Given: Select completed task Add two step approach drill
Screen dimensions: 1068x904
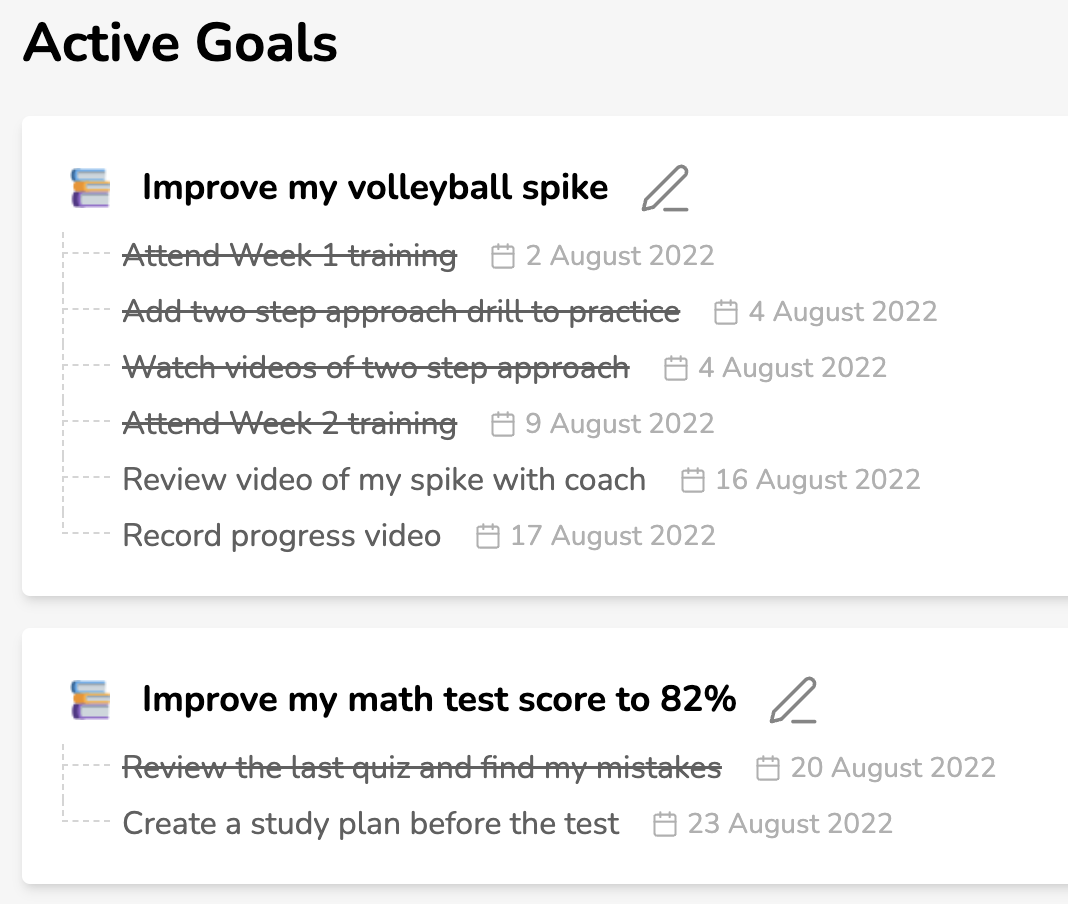Looking at the screenshot, I should tap(401, 312).
